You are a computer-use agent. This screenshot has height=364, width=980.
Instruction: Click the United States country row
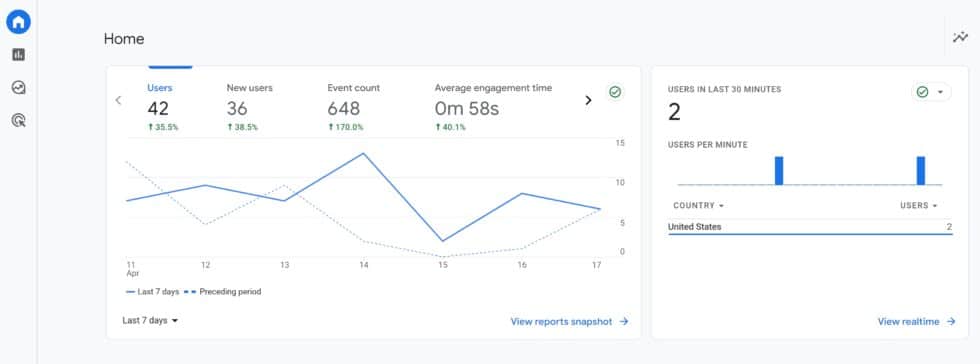(810, 227)
